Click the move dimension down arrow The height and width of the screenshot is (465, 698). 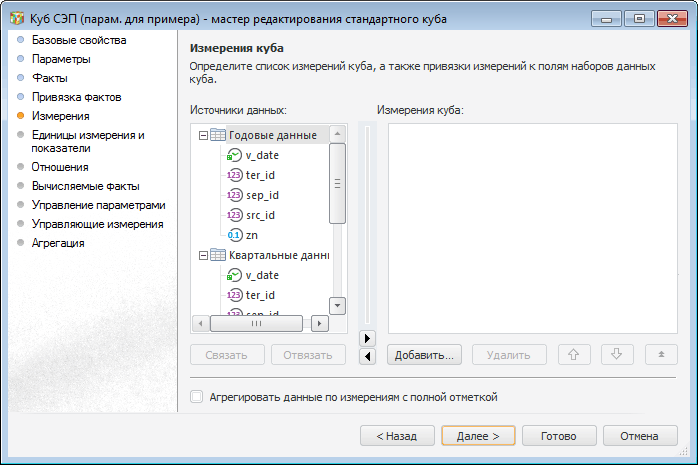[x=617, y=354]
